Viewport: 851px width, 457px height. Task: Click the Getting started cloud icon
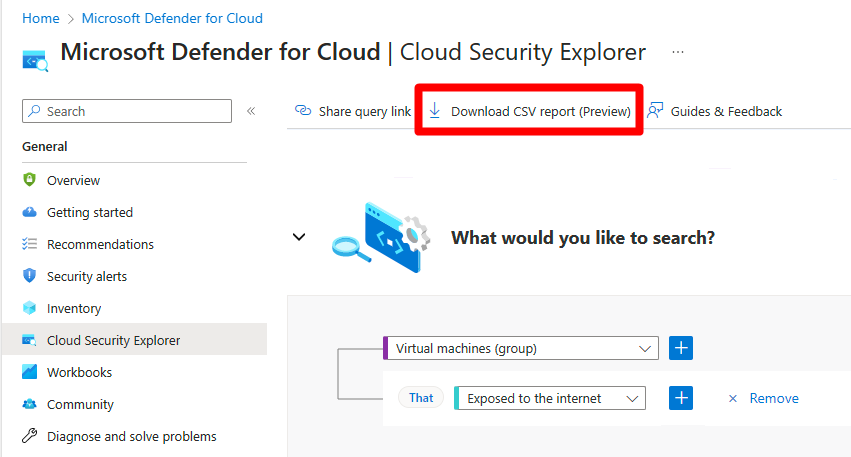point(29,212)
